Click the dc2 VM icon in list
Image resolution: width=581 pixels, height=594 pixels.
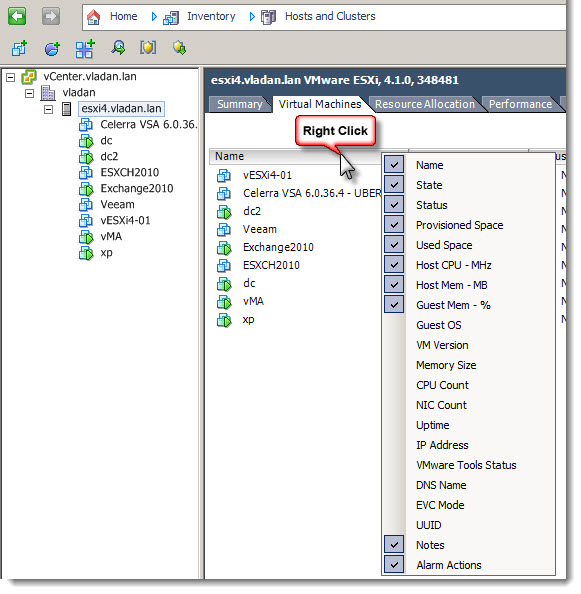click(x=224, y=211)
